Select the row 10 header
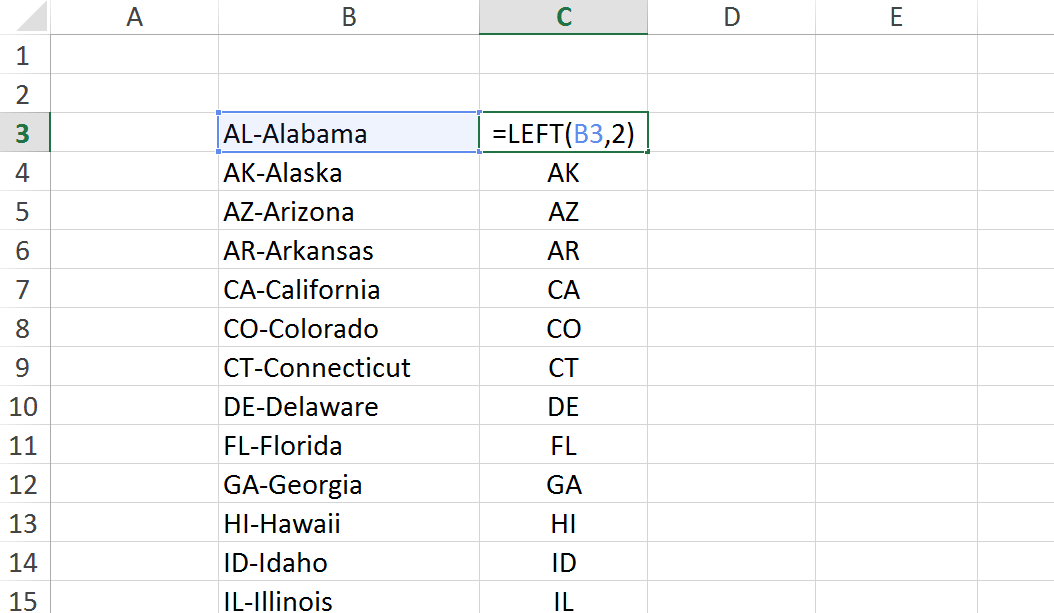 click(x=24, y=407)
